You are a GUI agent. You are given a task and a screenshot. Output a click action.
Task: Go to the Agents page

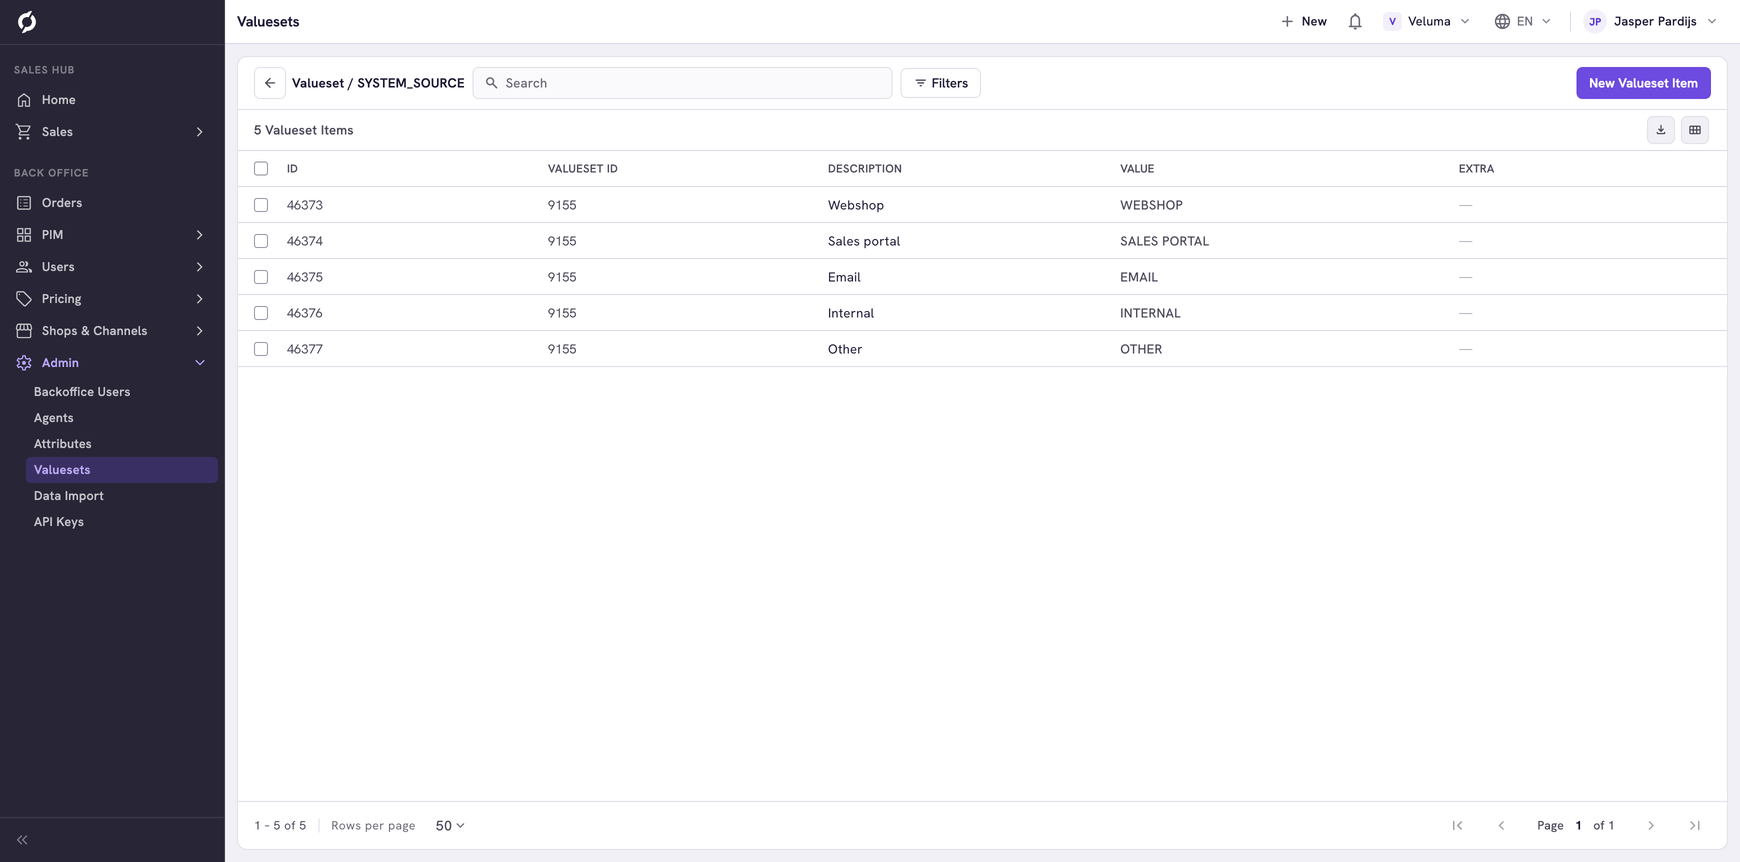point(54,418)
